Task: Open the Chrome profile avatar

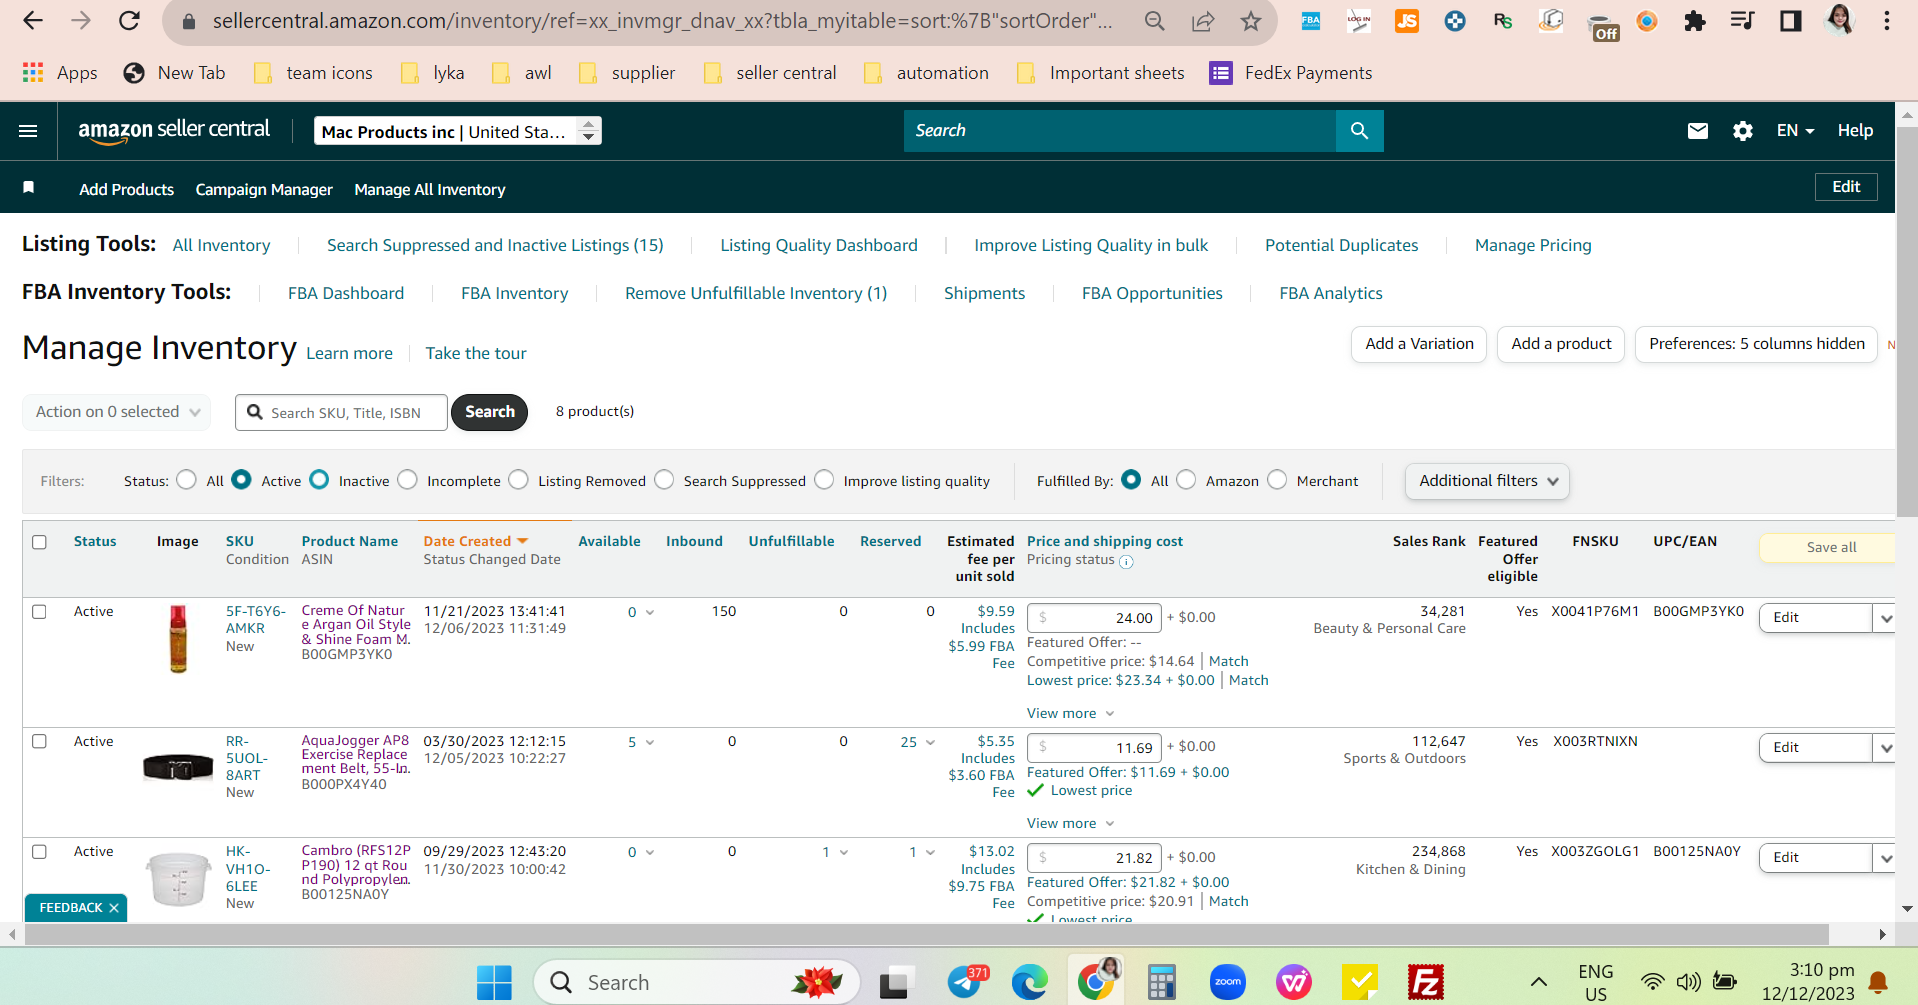Action: pos(1839,20)
